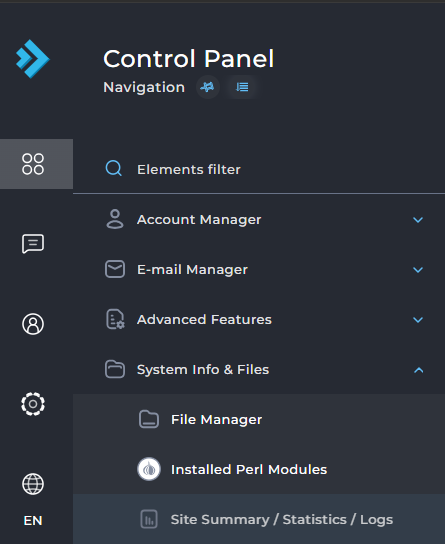Viewport: 445px width, 544px height.
Task: Click the EN language label
Action: tap(33, 520)
